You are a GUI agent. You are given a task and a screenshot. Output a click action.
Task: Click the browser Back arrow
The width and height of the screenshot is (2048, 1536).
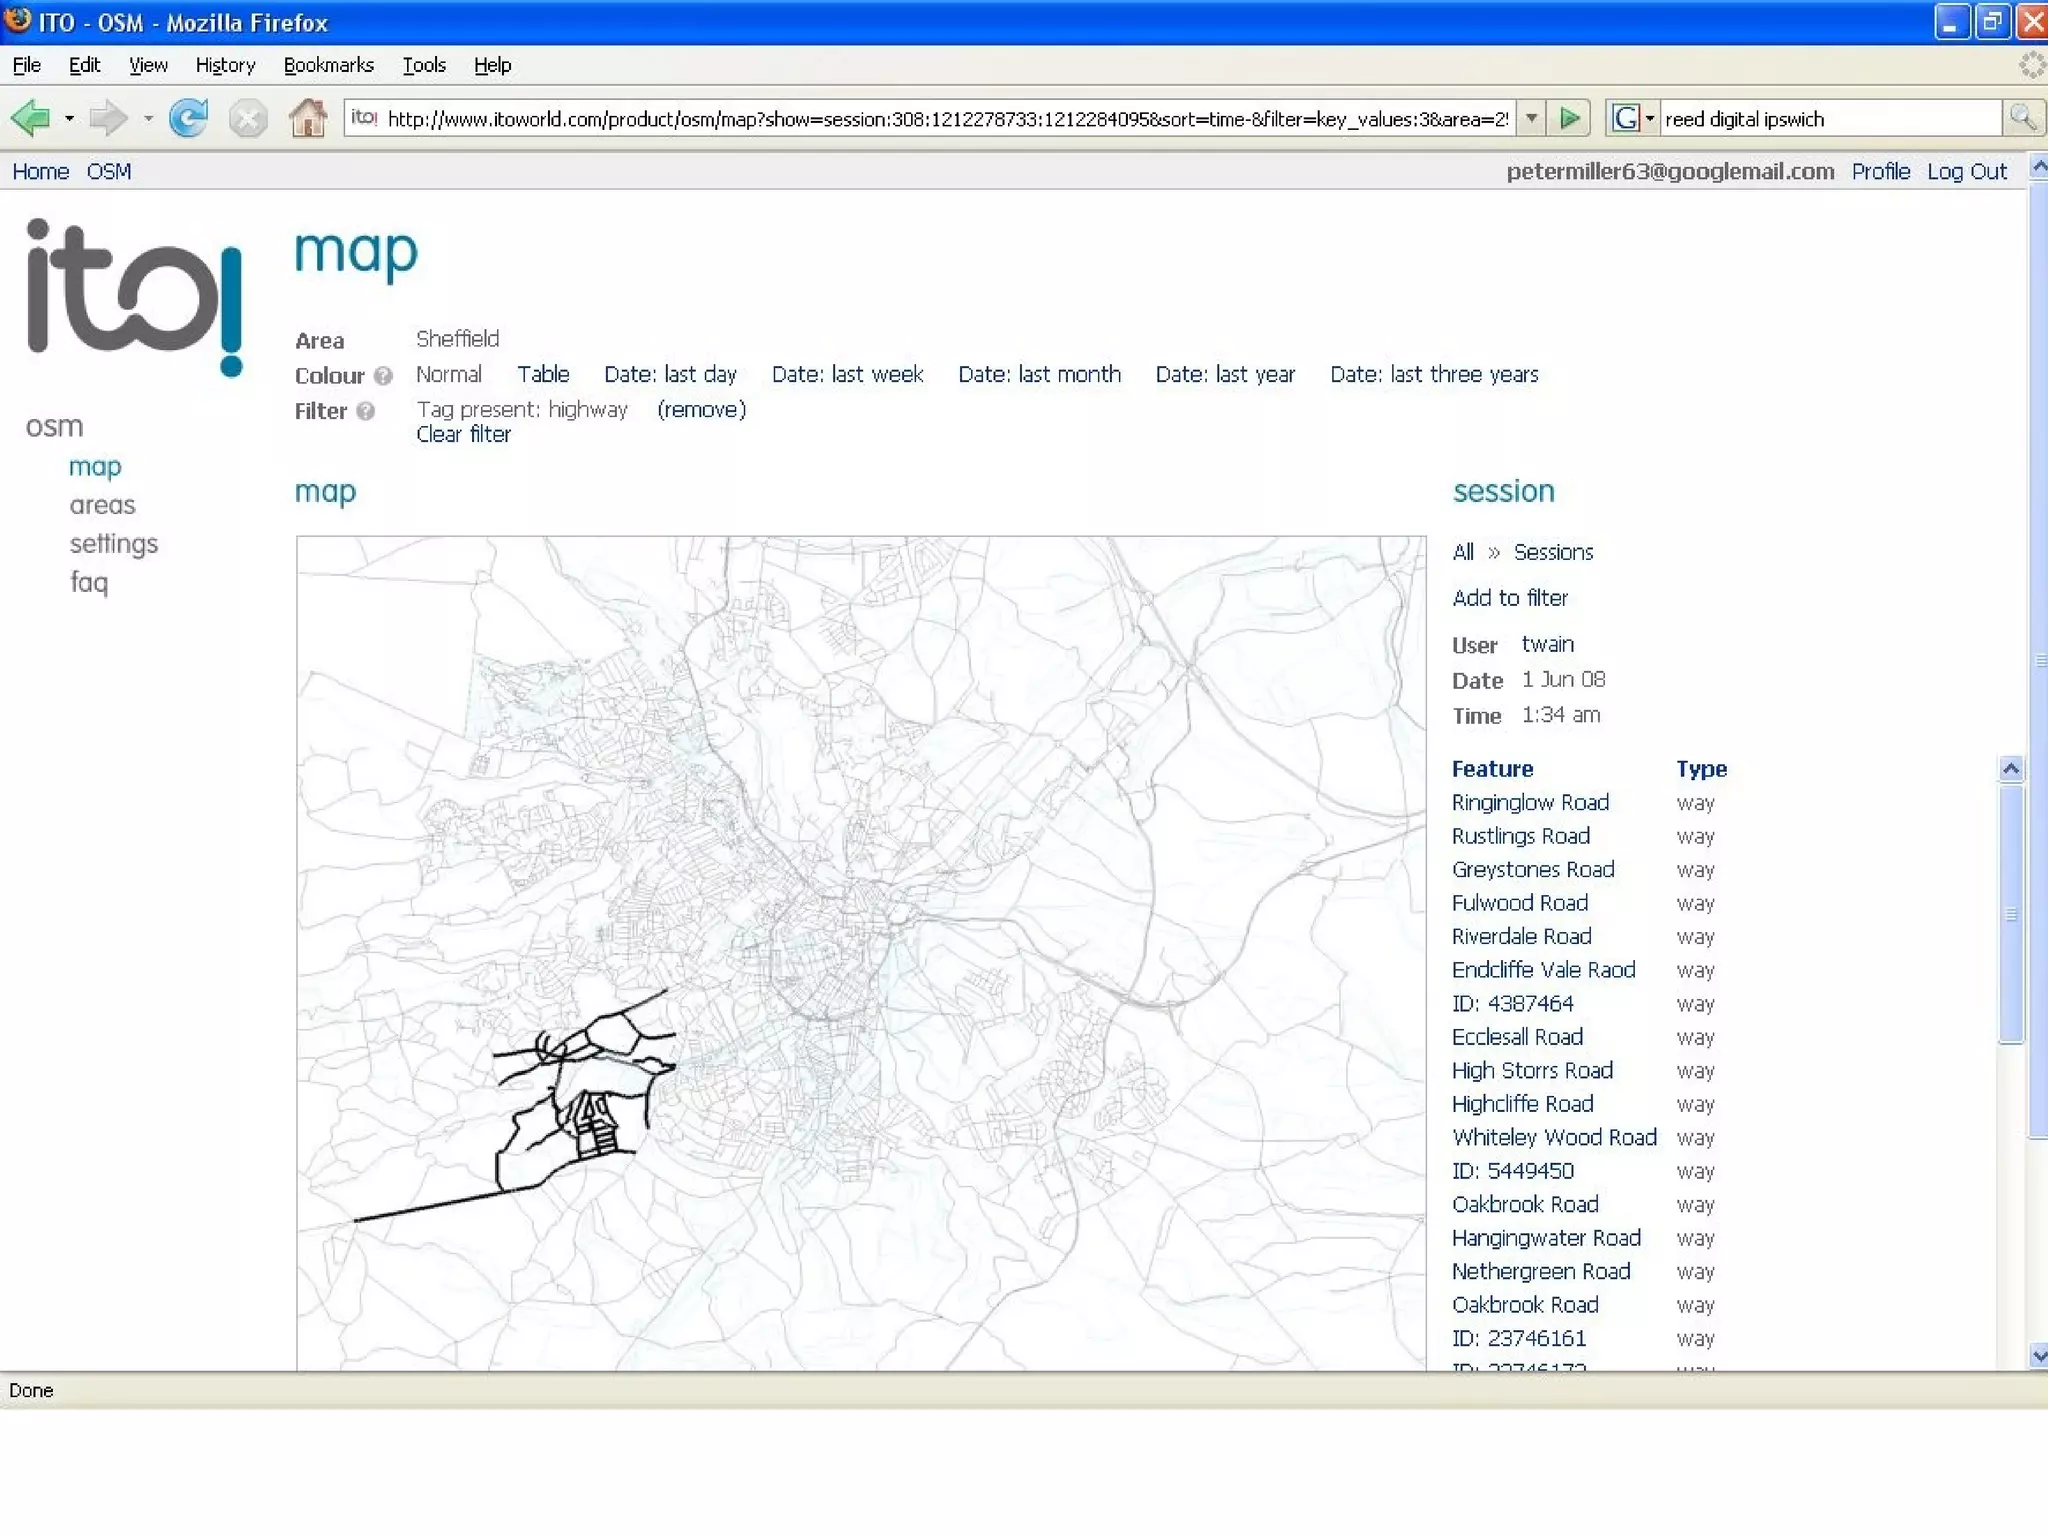coord(30,118)
